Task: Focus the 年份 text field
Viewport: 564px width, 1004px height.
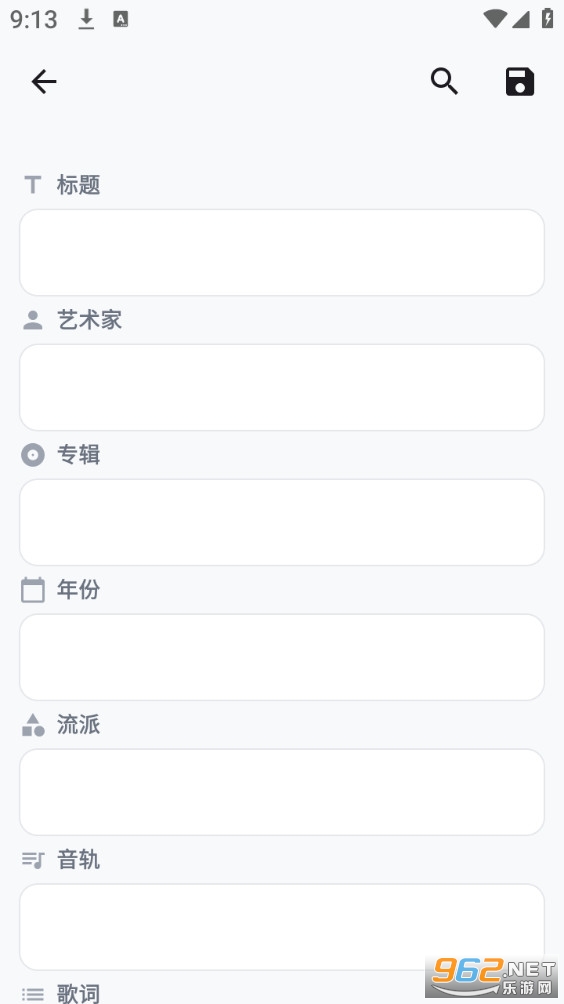Action: pos(282,657)
